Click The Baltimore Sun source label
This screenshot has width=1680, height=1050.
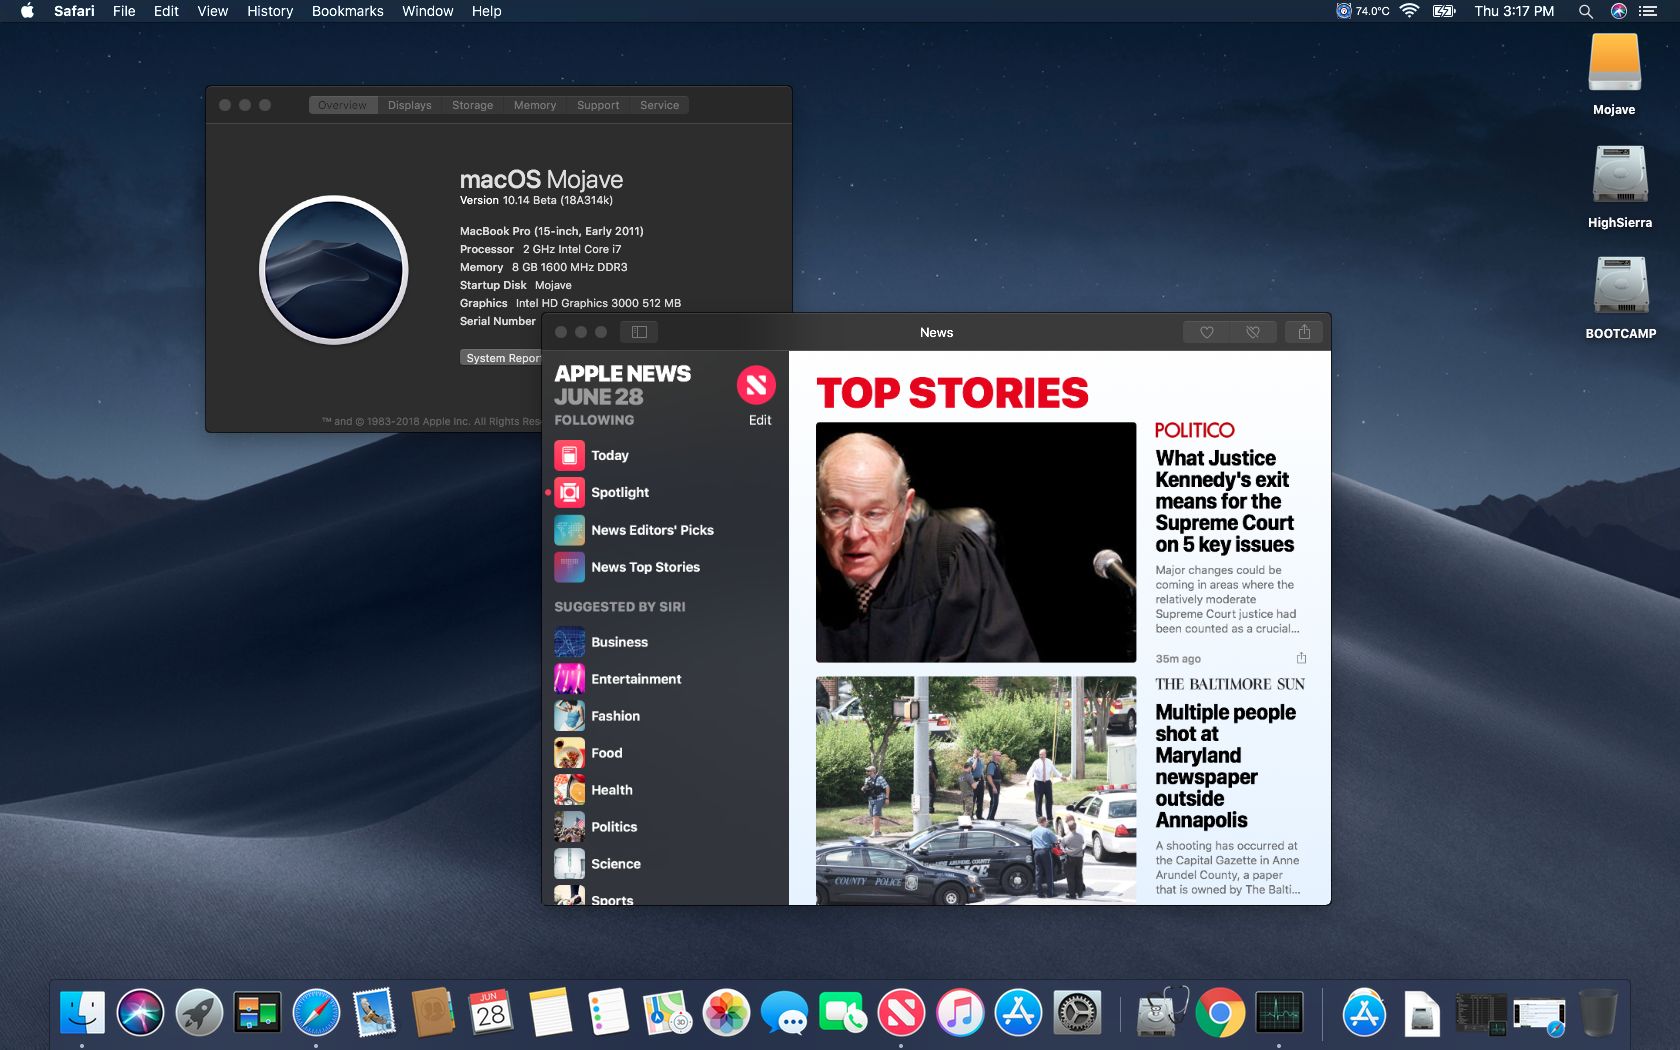click(1230, 684)
